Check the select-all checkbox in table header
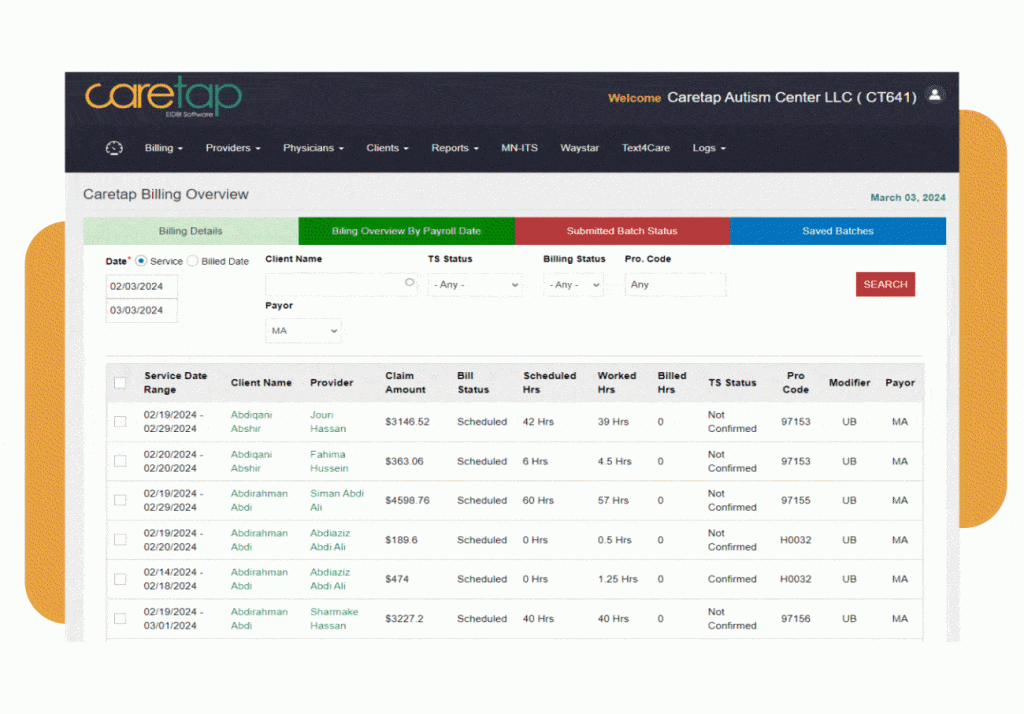This screenshot has height=714, width=1024. coord(120,383)
